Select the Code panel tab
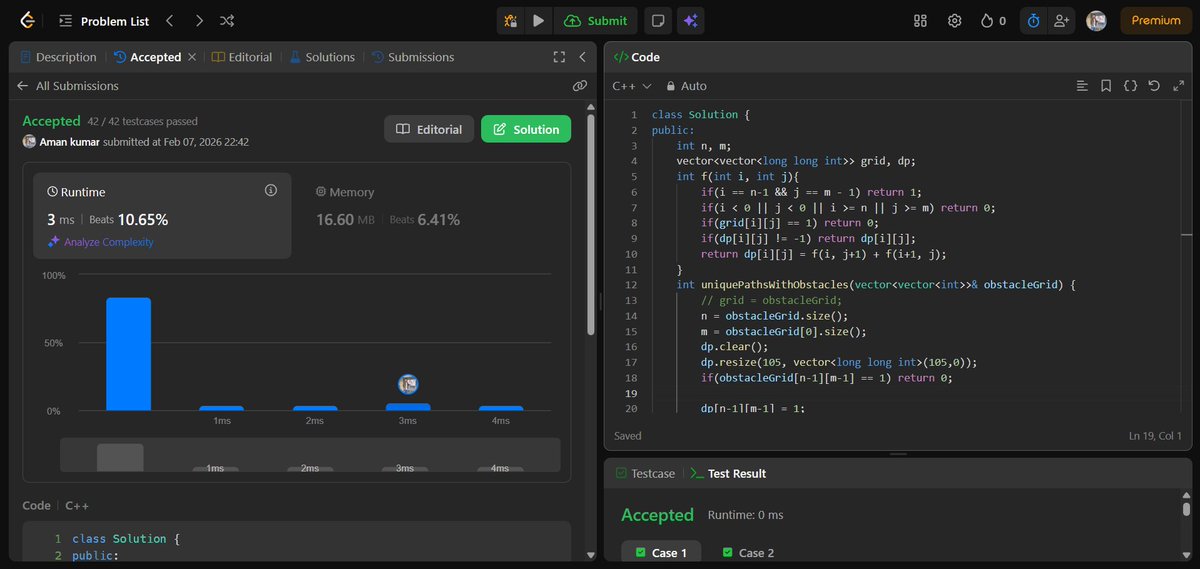The width and height of the screenshot is (1200, 569). pyautogui.click(x=636, y=57)
